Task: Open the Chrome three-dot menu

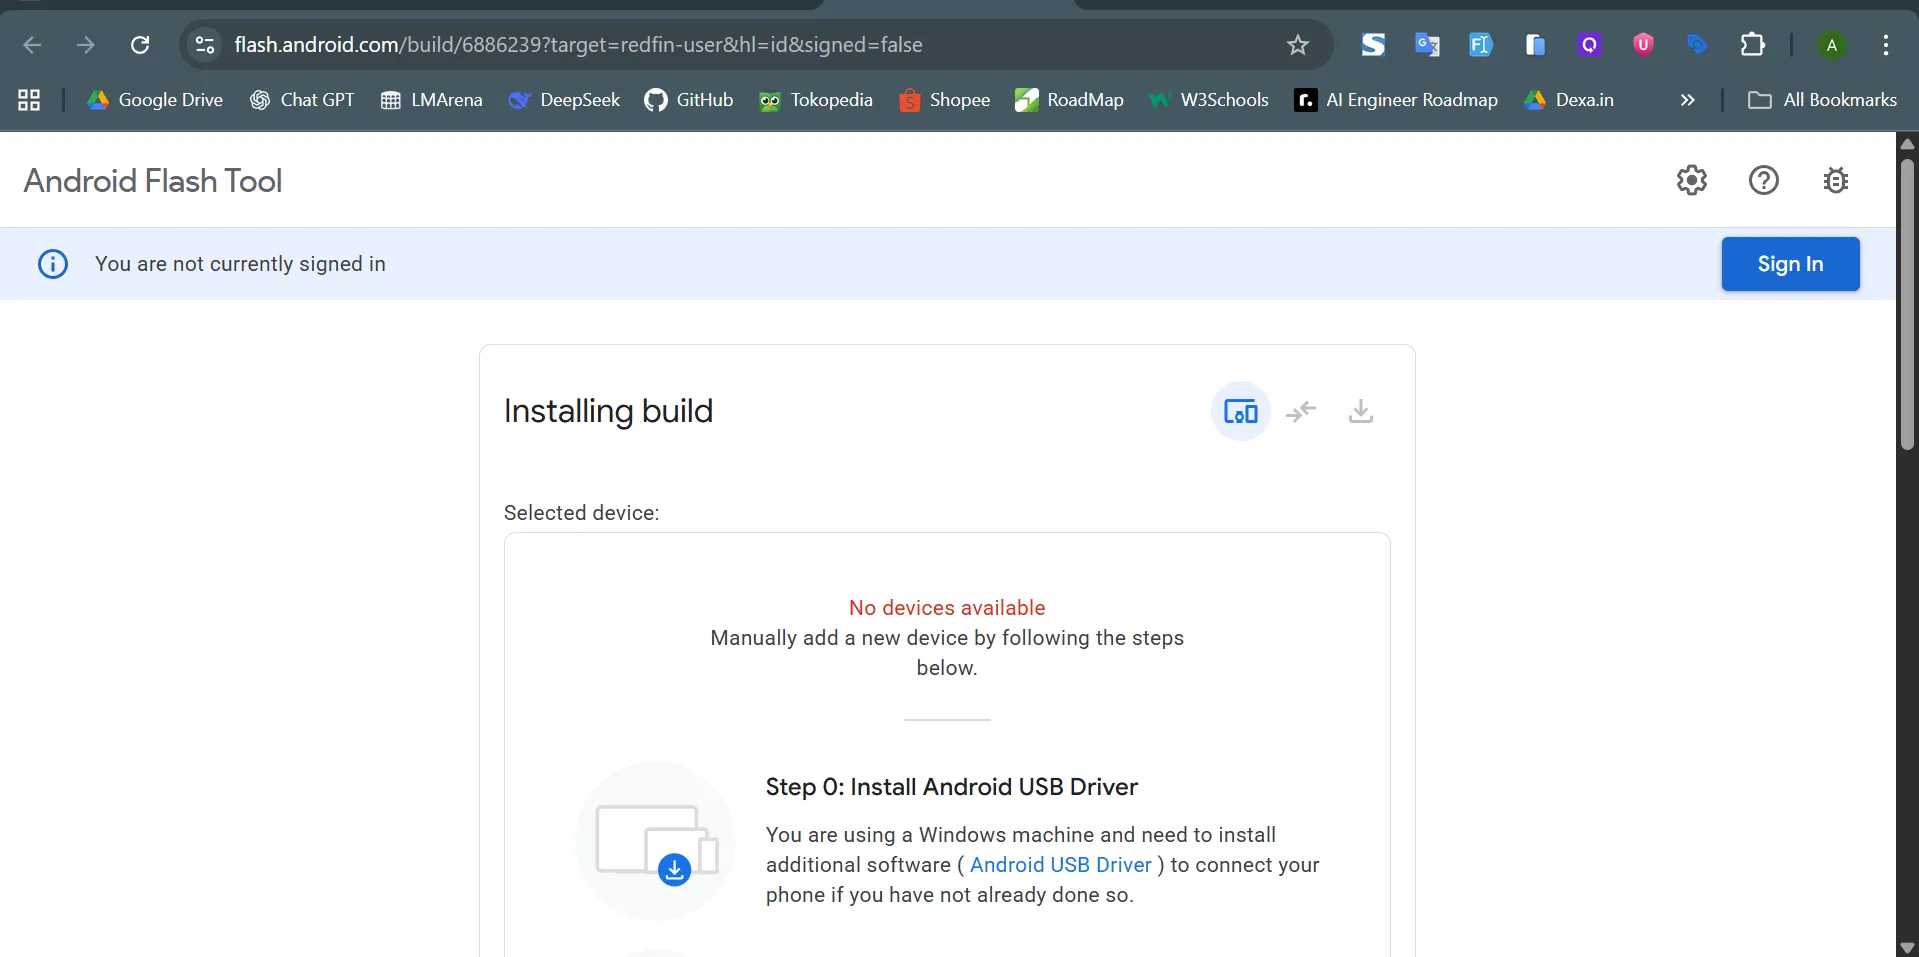Action: [1885, 45]
